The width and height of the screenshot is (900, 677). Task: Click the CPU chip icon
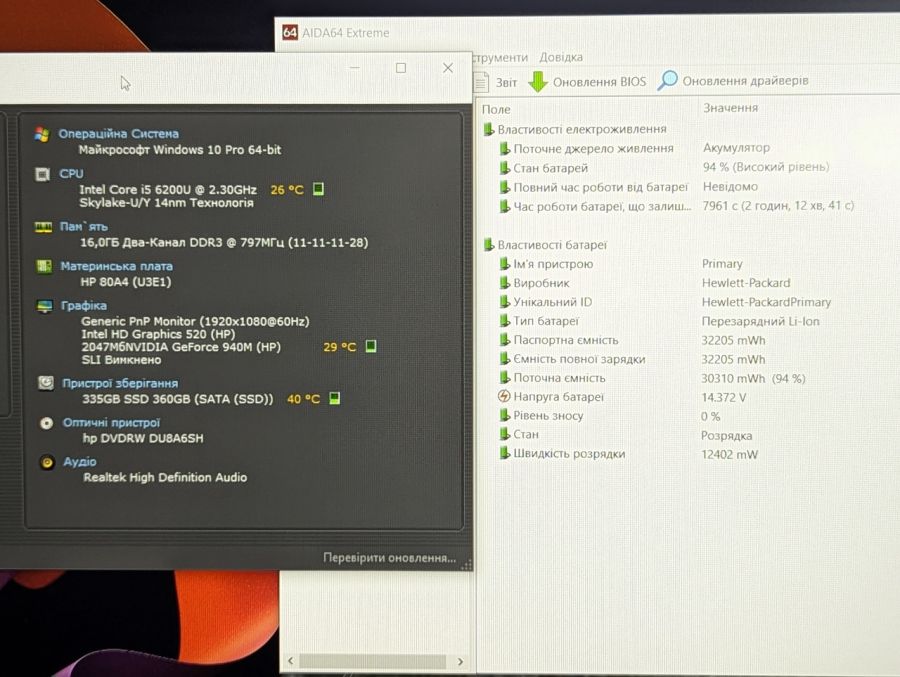pos(42,174)
